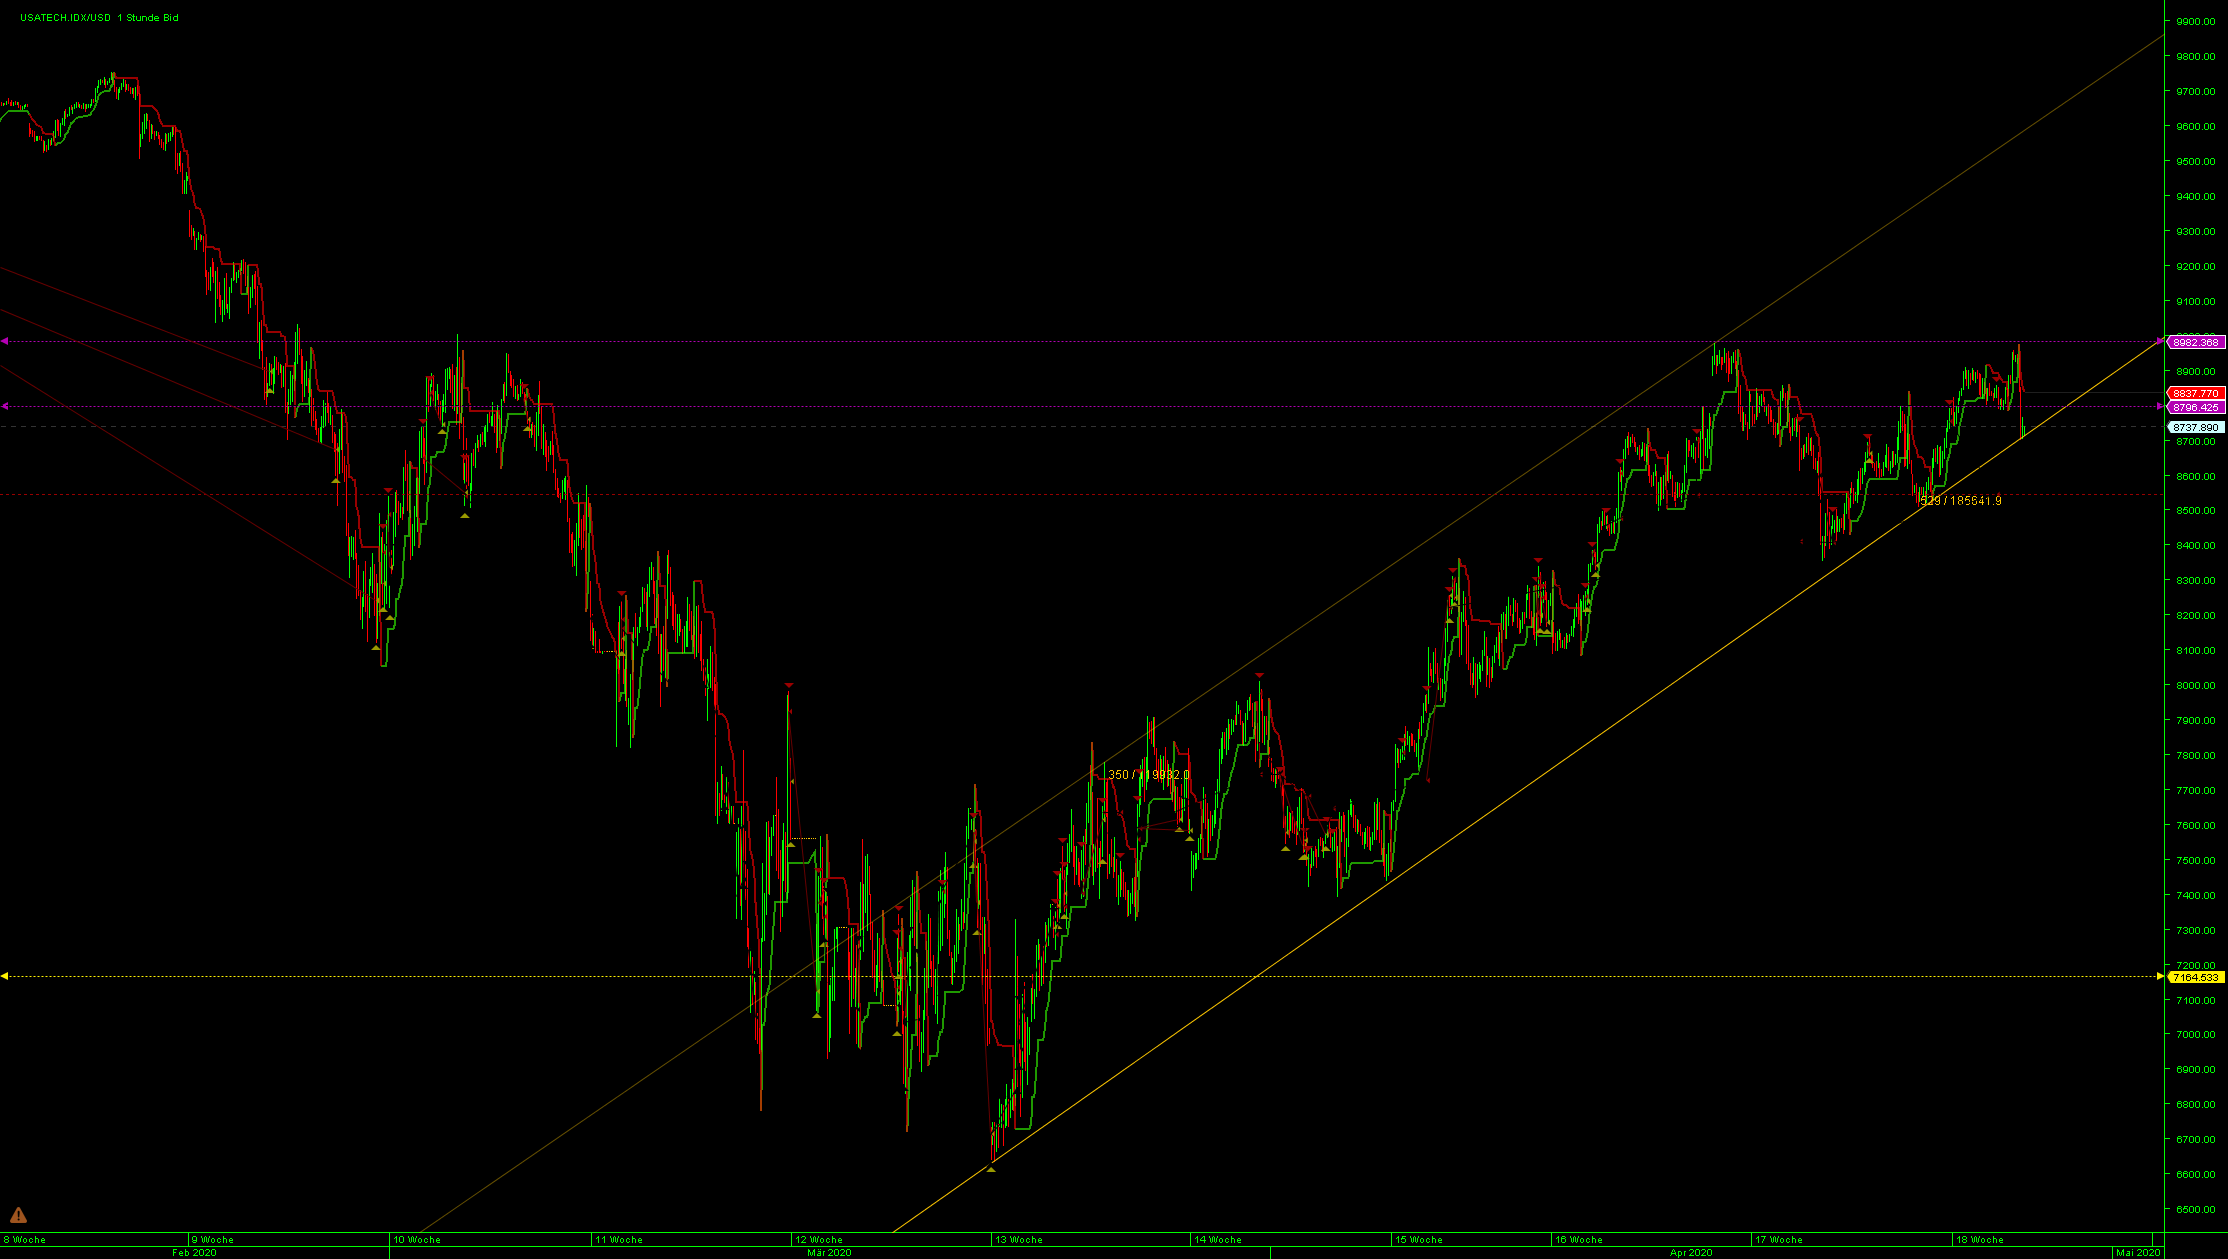
Task: Click the orange warning triangle icon
Action: pyautogui.click(x=18, y=1215)
